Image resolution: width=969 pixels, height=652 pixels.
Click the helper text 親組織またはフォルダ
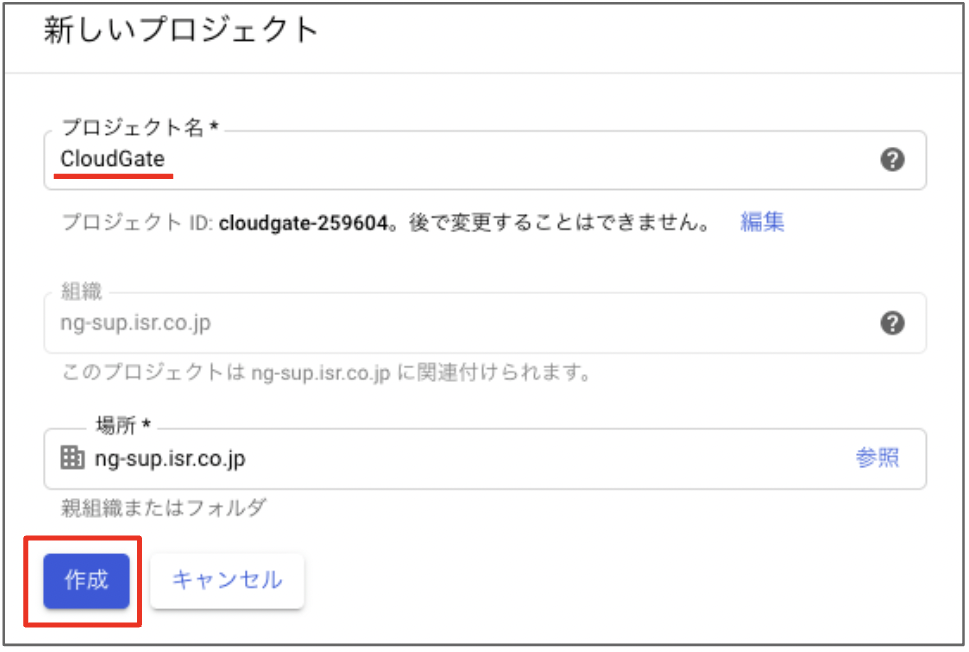click(x=164, y=508)
